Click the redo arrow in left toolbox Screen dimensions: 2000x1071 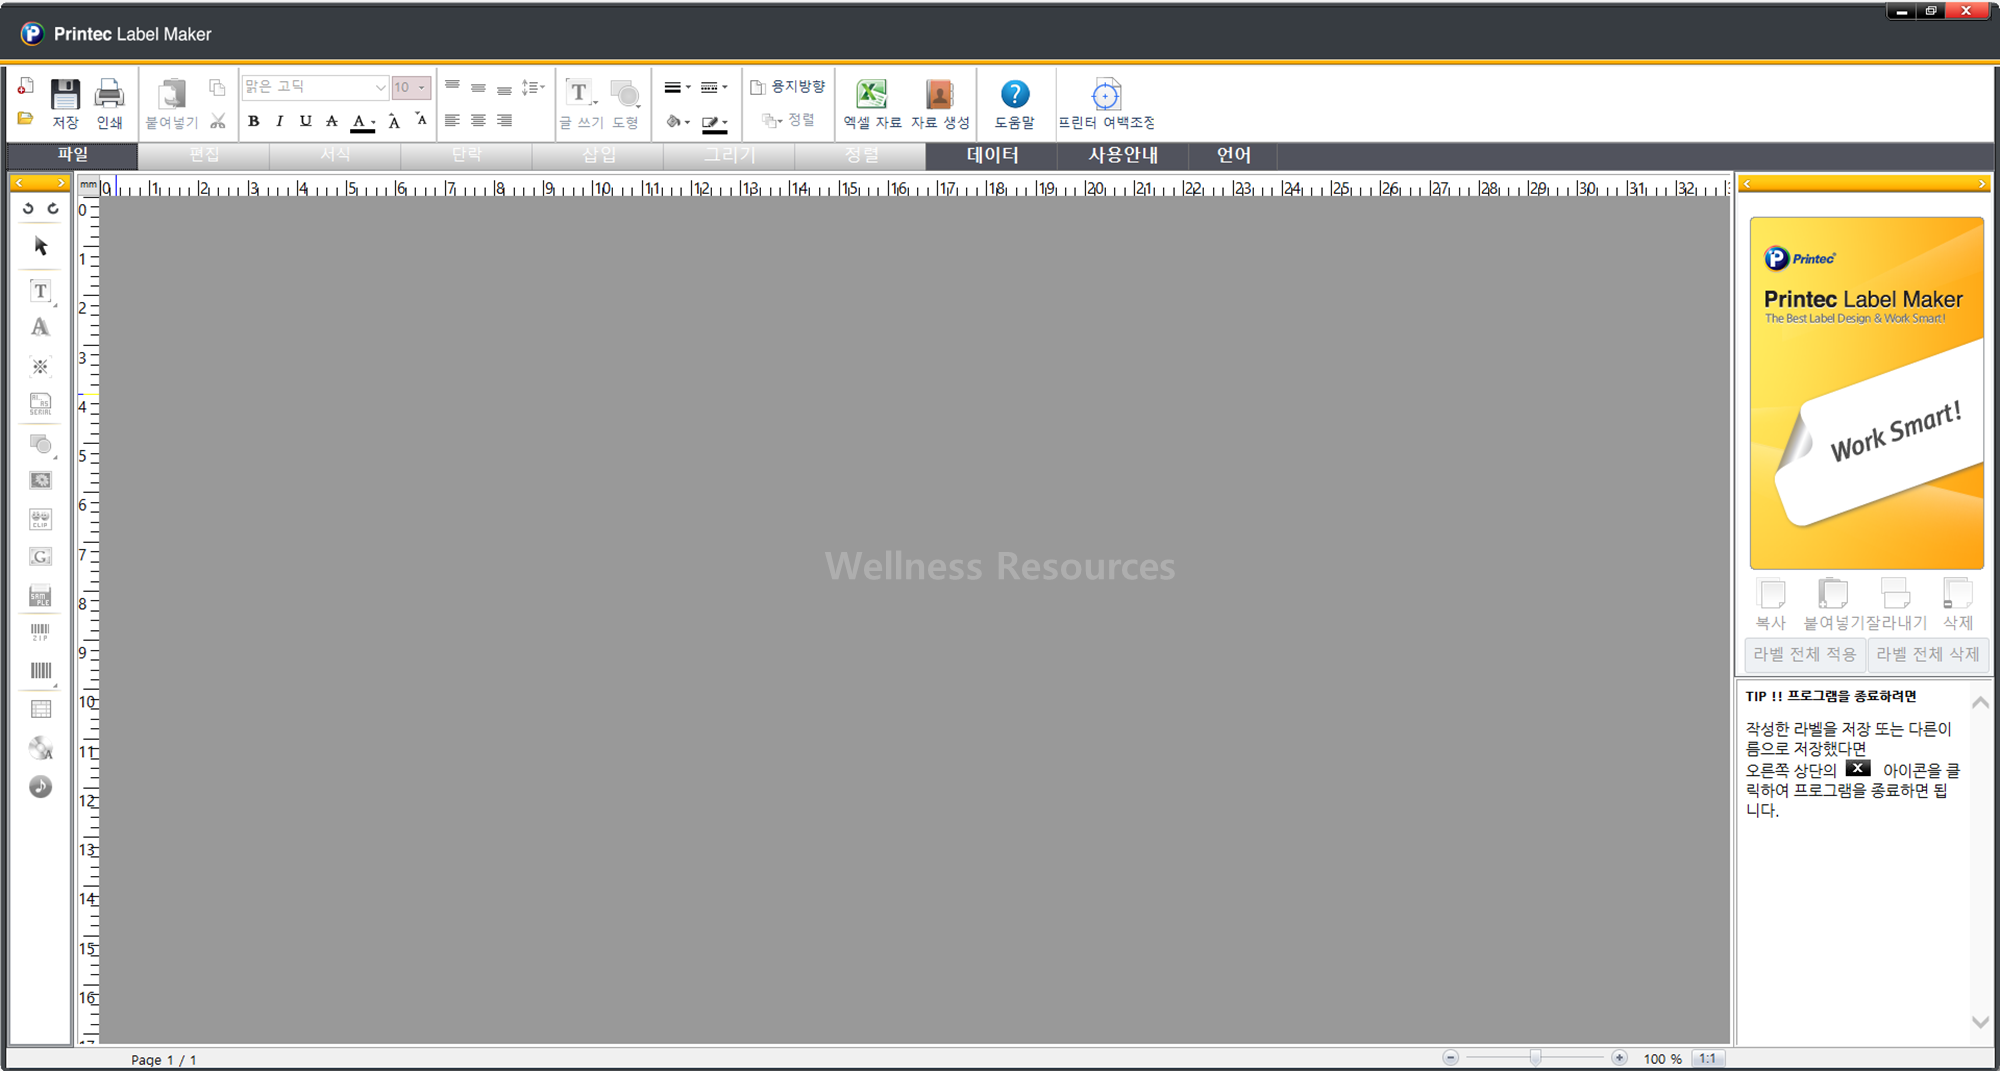pyautogui.click(x=53, y=209)
